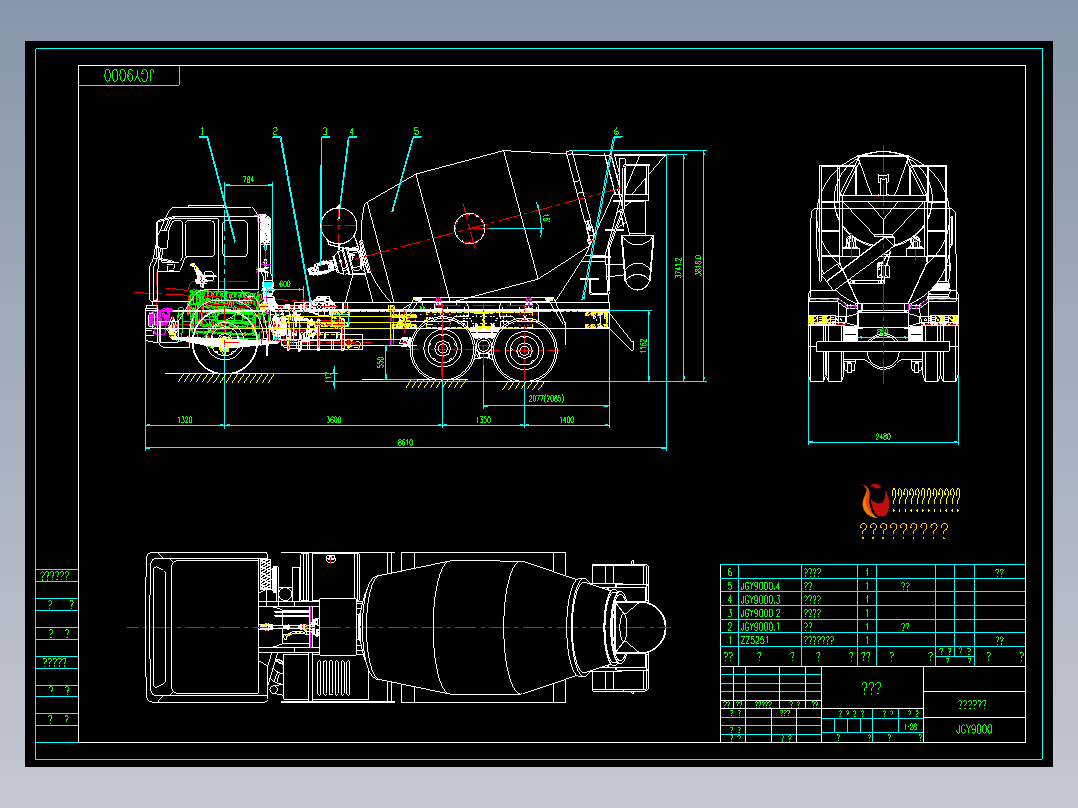Click the rearmost wheel in the side view
The image size is (1078, 808).
(525, 351)
